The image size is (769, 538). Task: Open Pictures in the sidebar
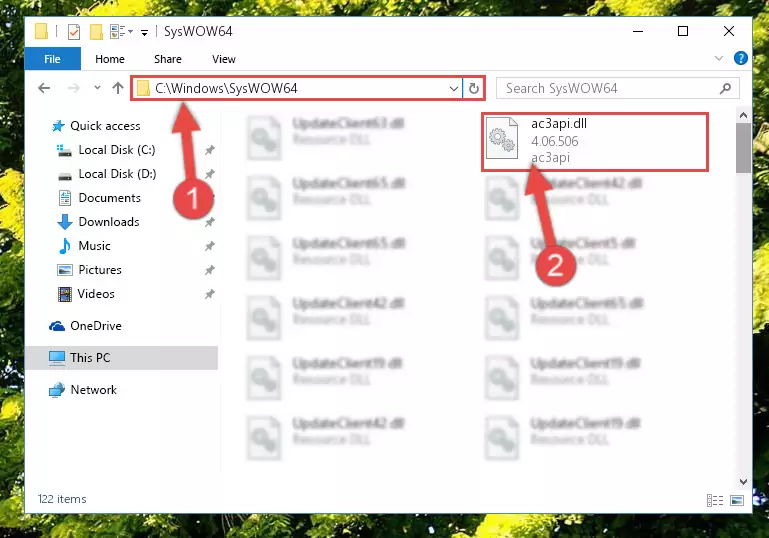pyautogui.click(x=100, y=270)
